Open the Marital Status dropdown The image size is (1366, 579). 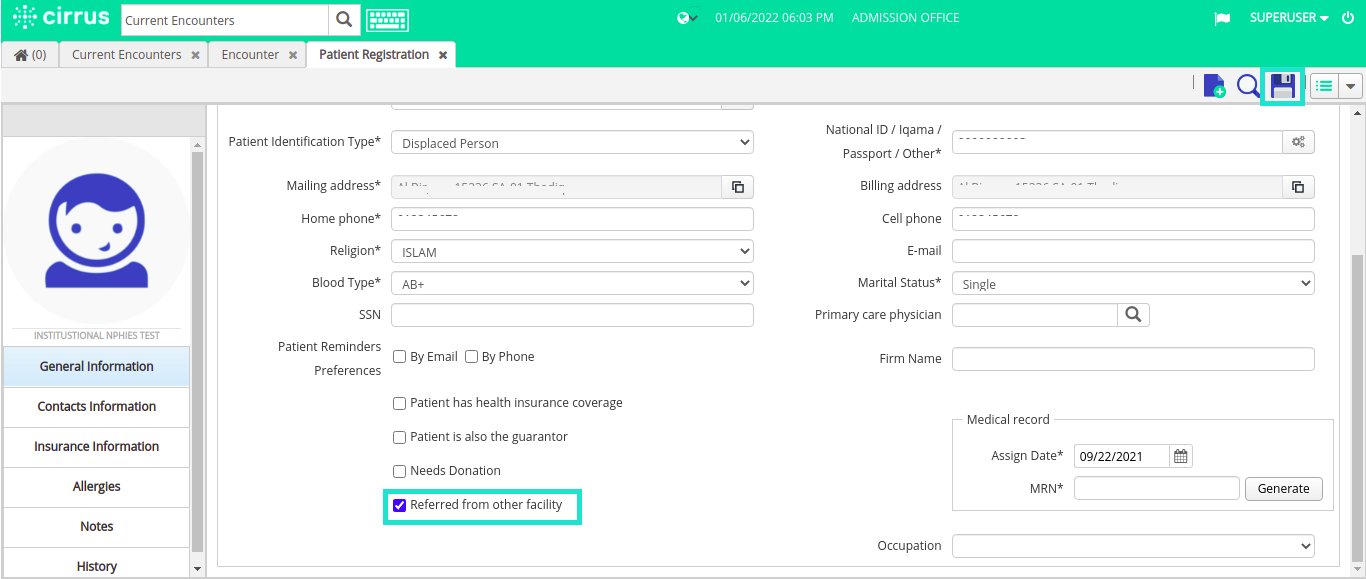point(1133,283)
